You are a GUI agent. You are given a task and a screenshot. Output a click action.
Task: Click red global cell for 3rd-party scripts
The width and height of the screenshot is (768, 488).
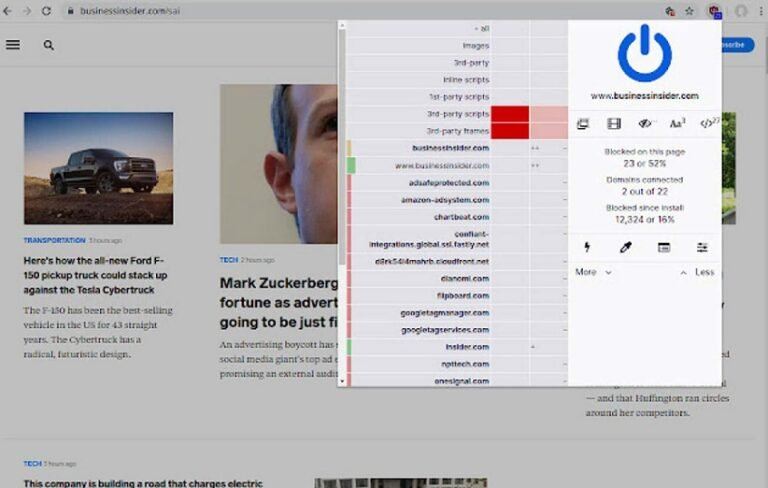tap(510, 114)
